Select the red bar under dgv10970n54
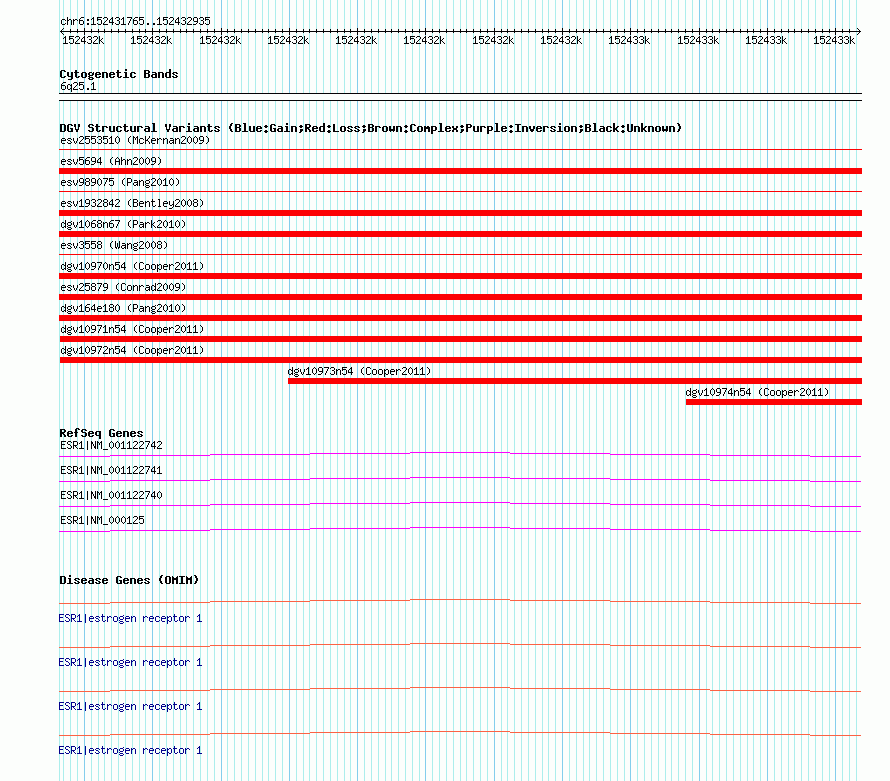This screenshot has height=781, width=890. pos(460,276)
